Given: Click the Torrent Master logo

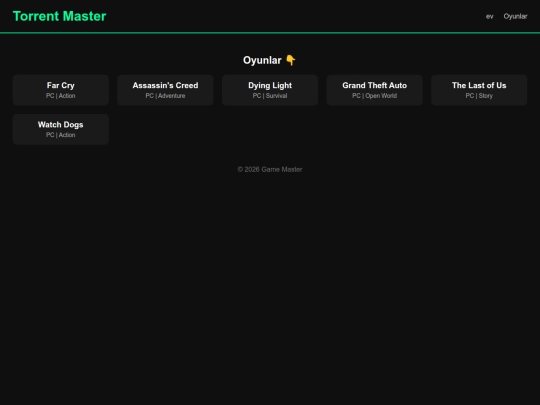Looking at the screenshot, I should (x=60, y=16).
